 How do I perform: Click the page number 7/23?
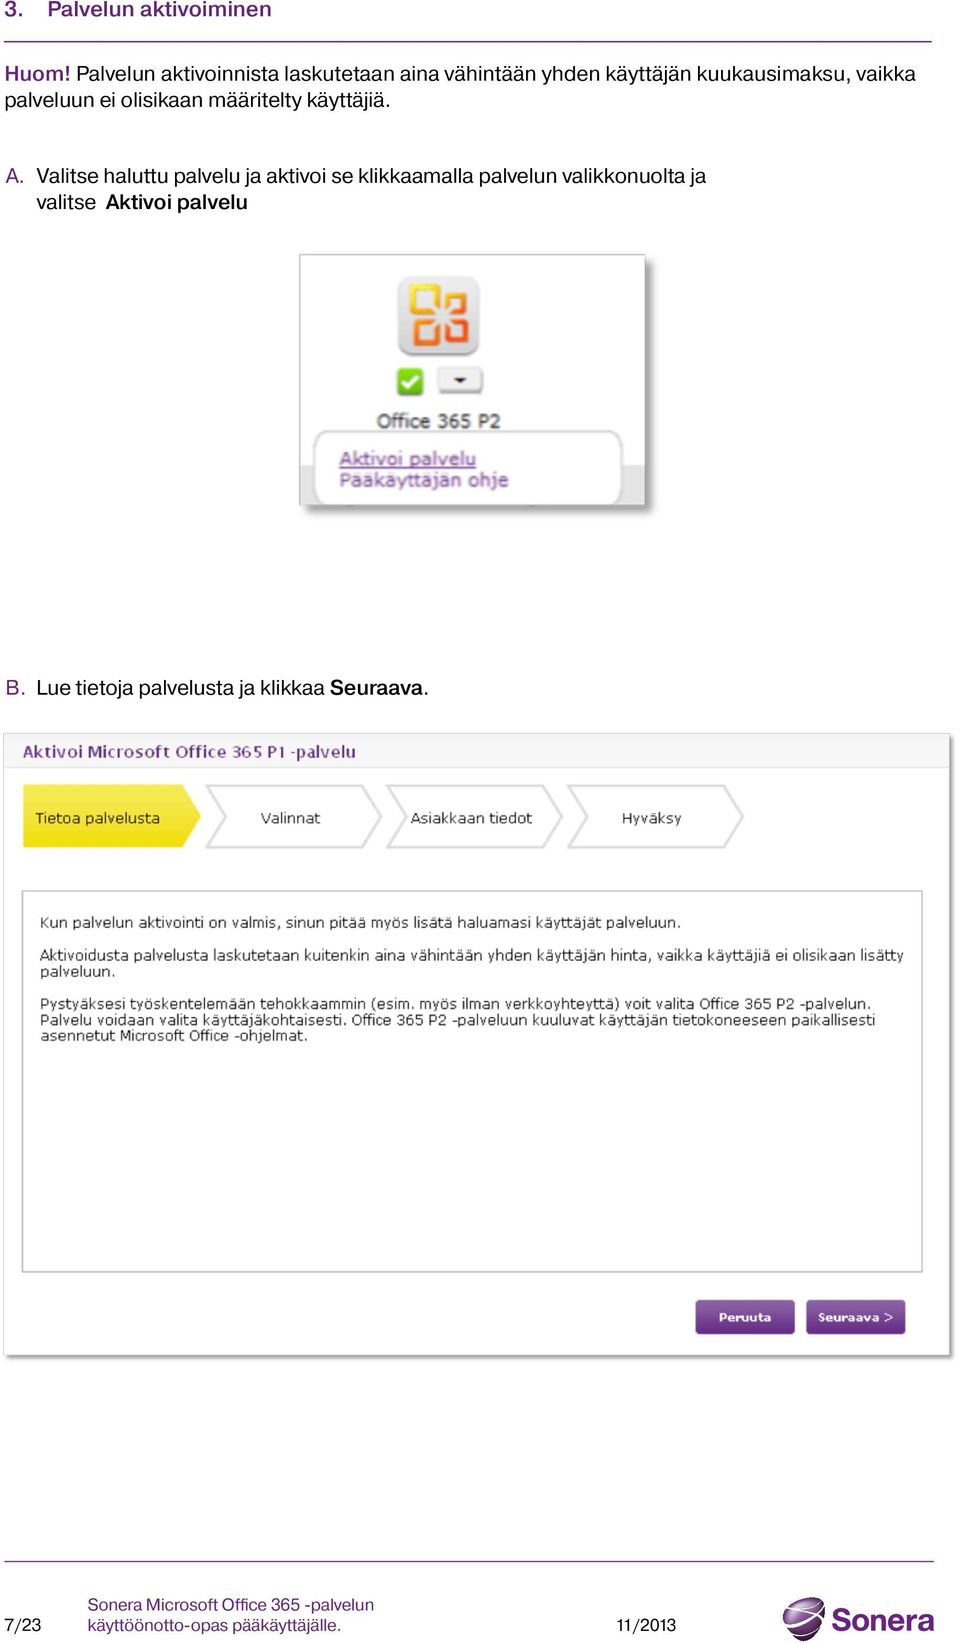[23, 1625]
